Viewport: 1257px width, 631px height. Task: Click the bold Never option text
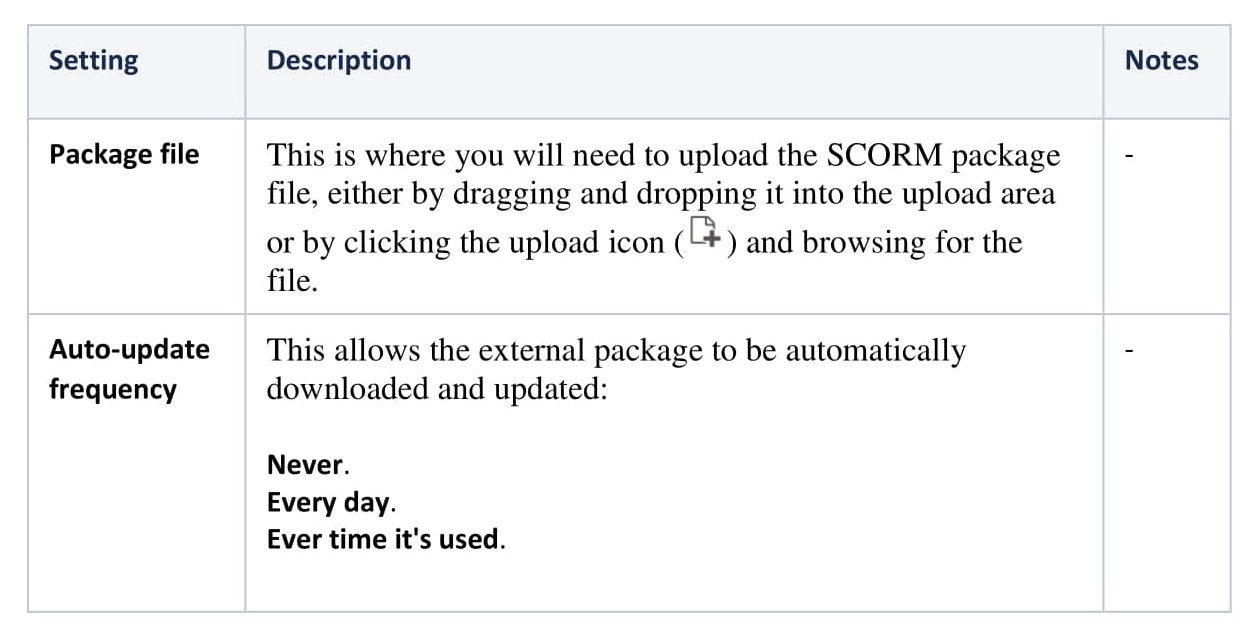pyautogui.click(x=305, y=465)
